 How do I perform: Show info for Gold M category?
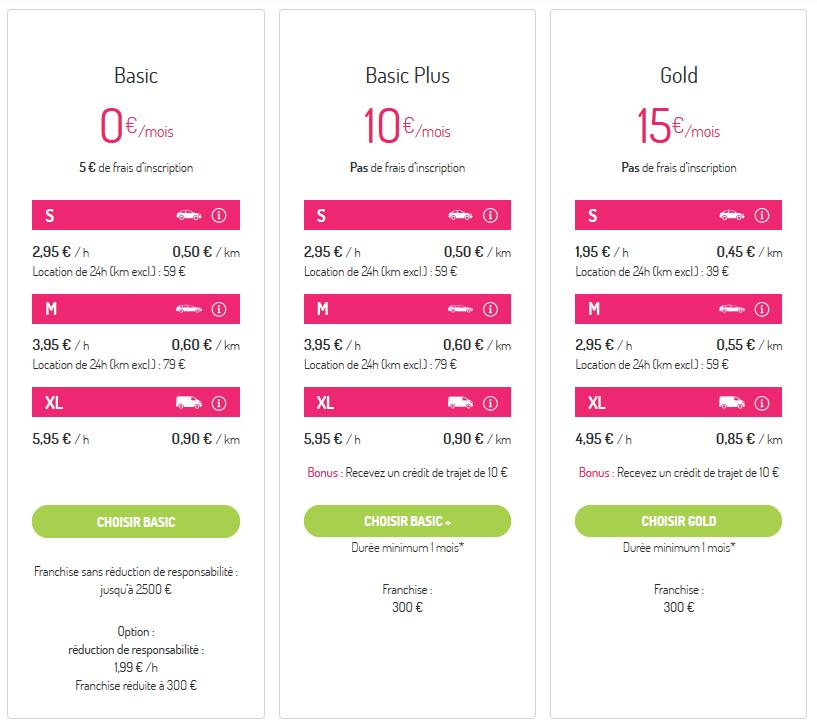[762, 309]
